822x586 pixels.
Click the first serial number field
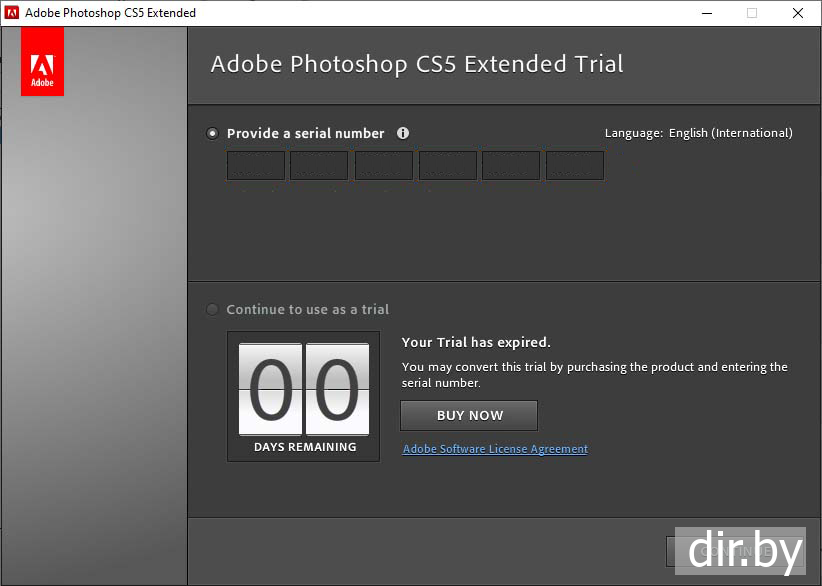[x=255, y=166]
